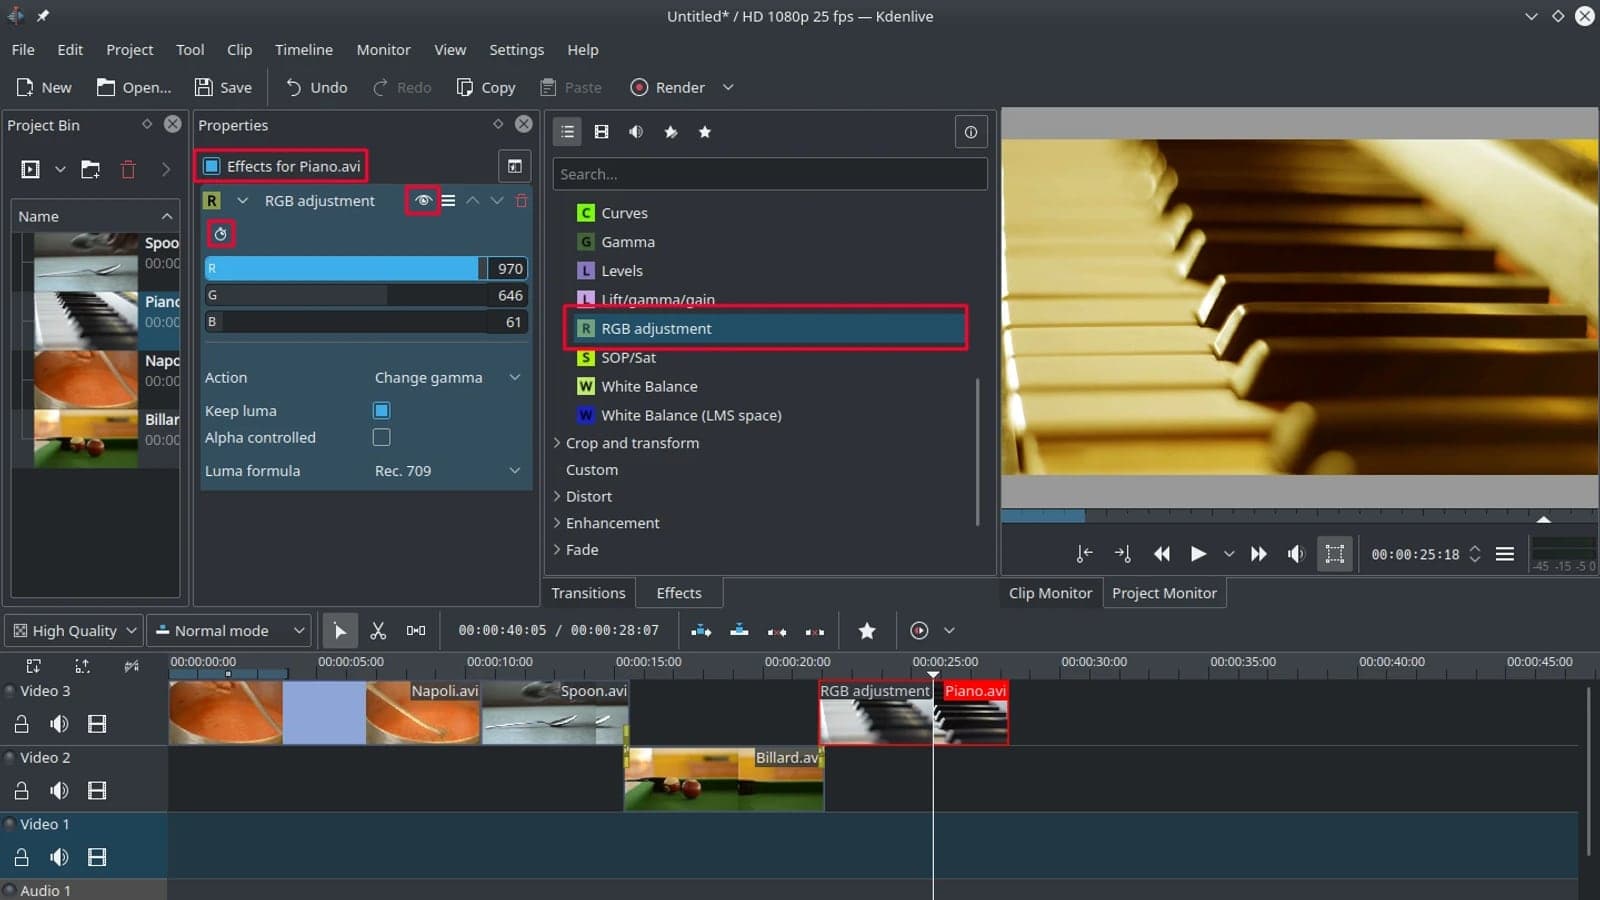Select the razor (scissors) tool
Screen dimensions: 1600x900
(378, 631)
